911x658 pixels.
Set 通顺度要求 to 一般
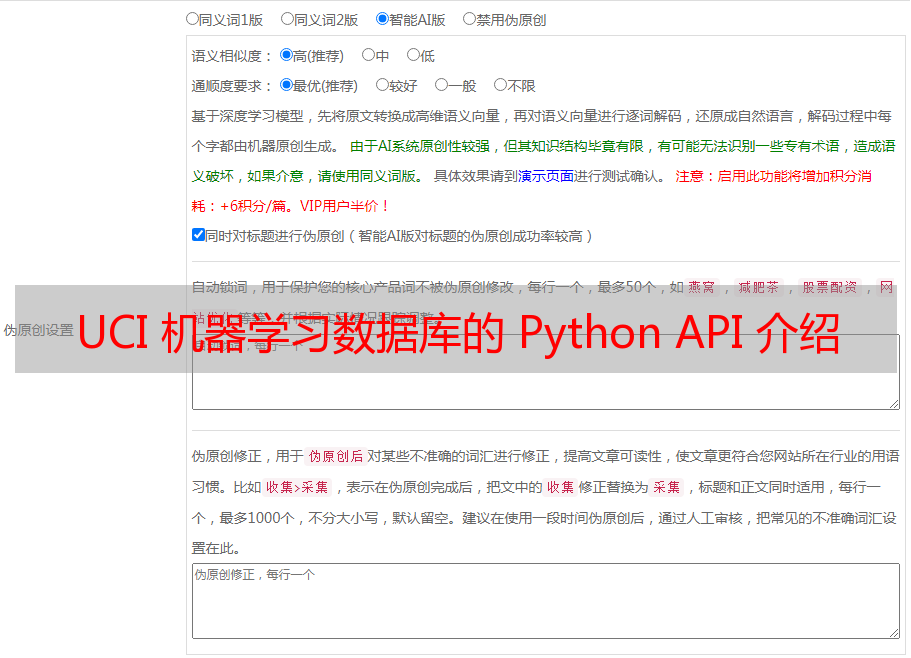pos(442,86)
